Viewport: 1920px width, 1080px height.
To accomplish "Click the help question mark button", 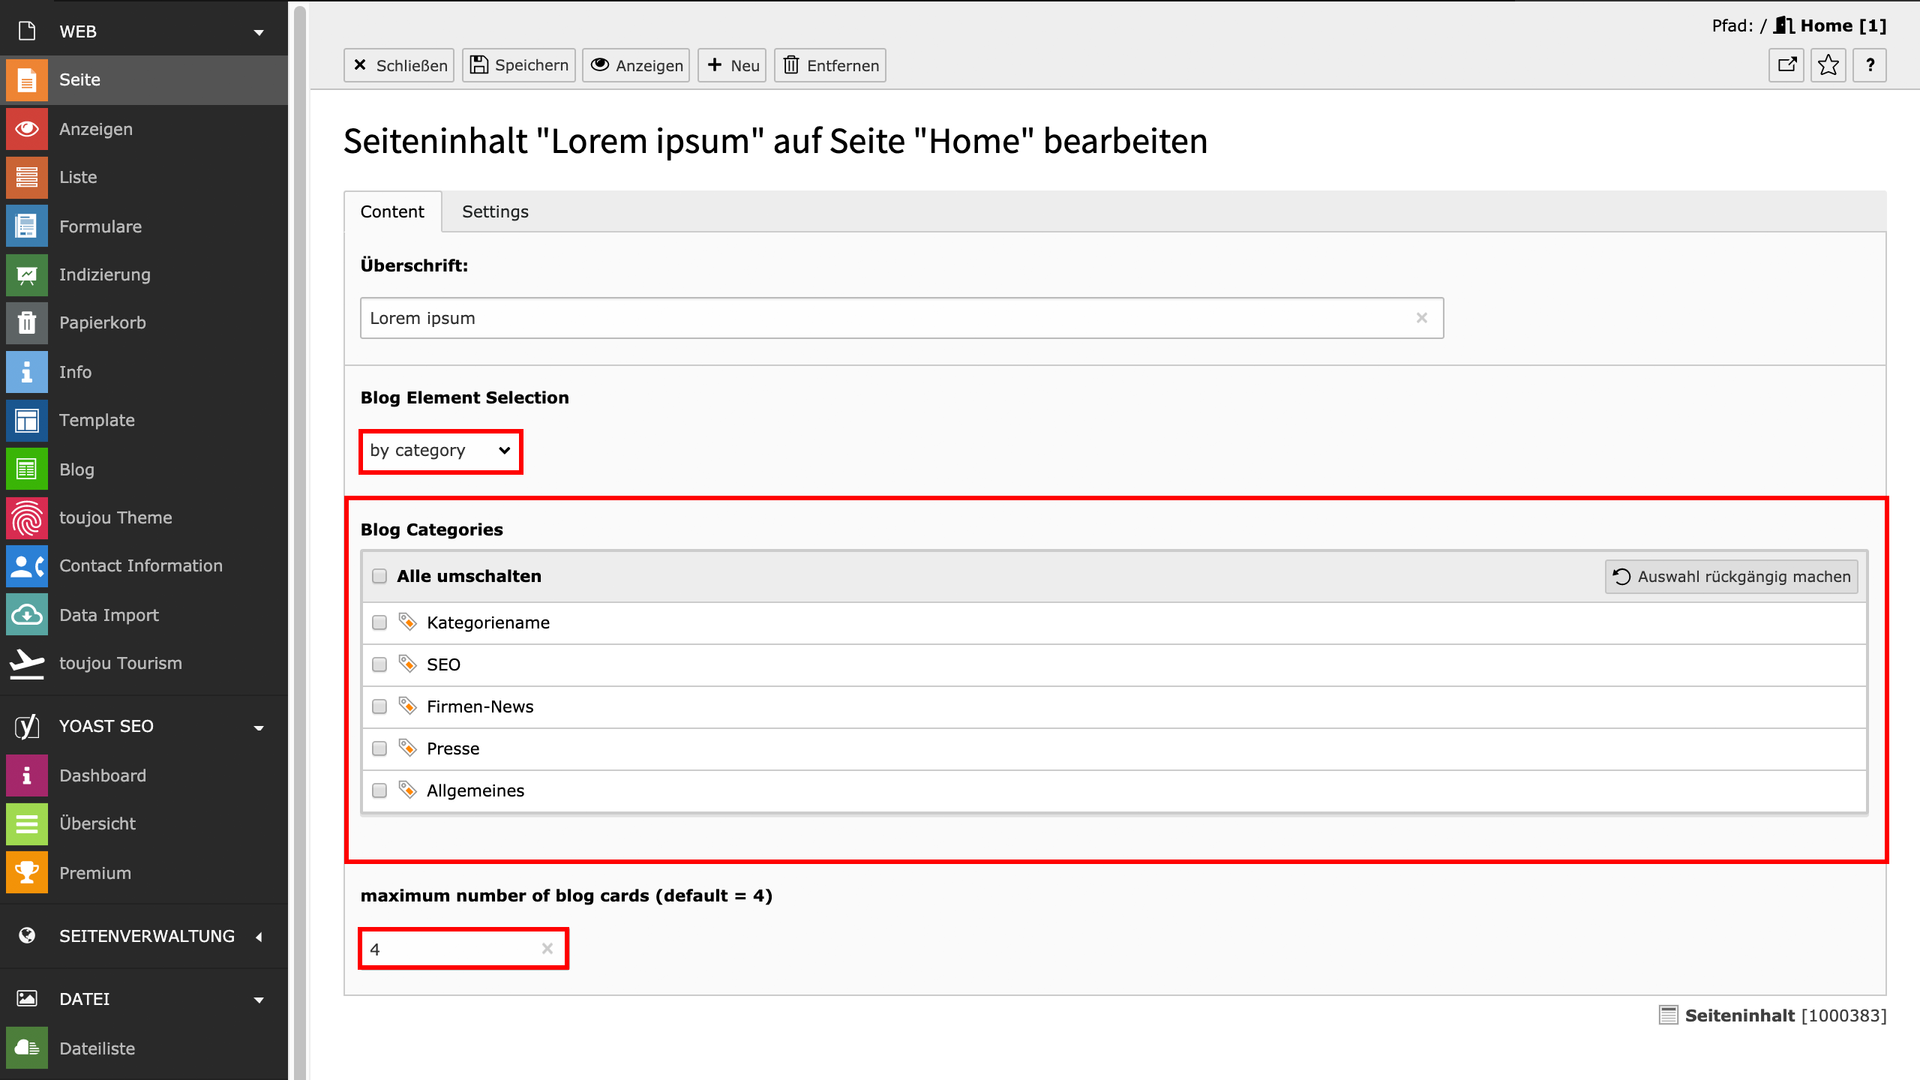I will [x=1869, y=66].
